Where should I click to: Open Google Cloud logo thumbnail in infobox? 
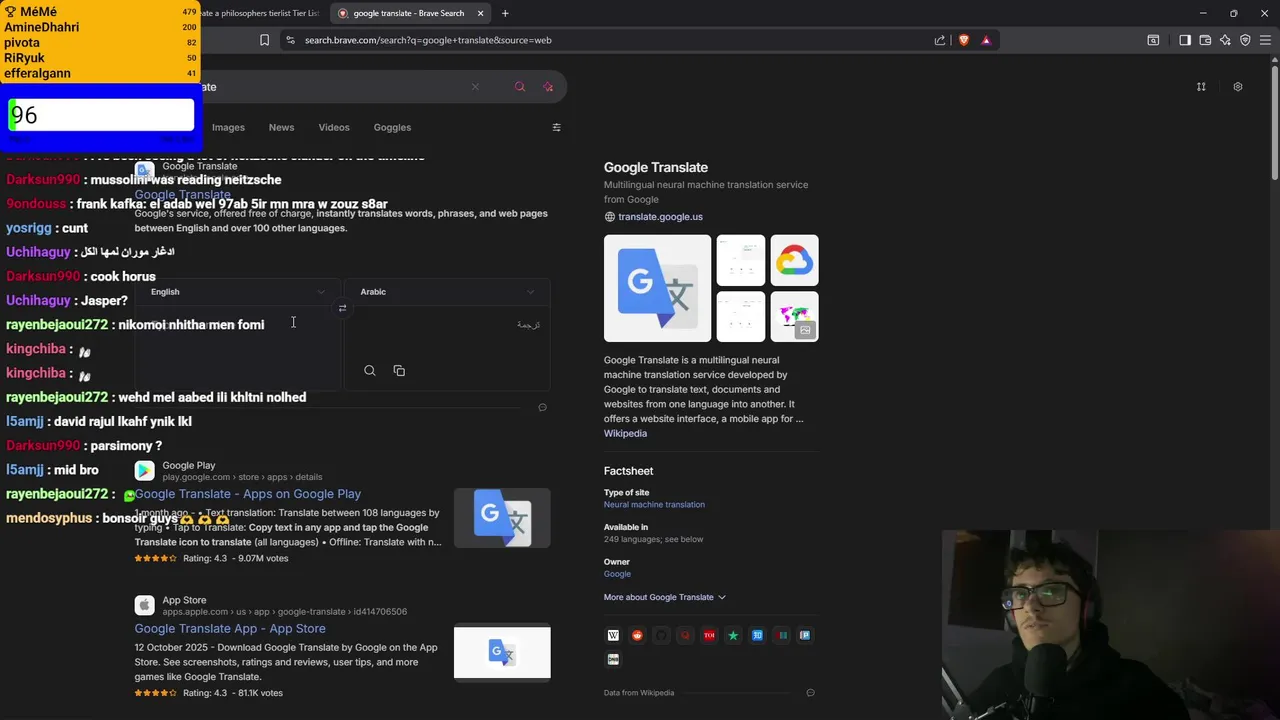click(x=794, y=261)
